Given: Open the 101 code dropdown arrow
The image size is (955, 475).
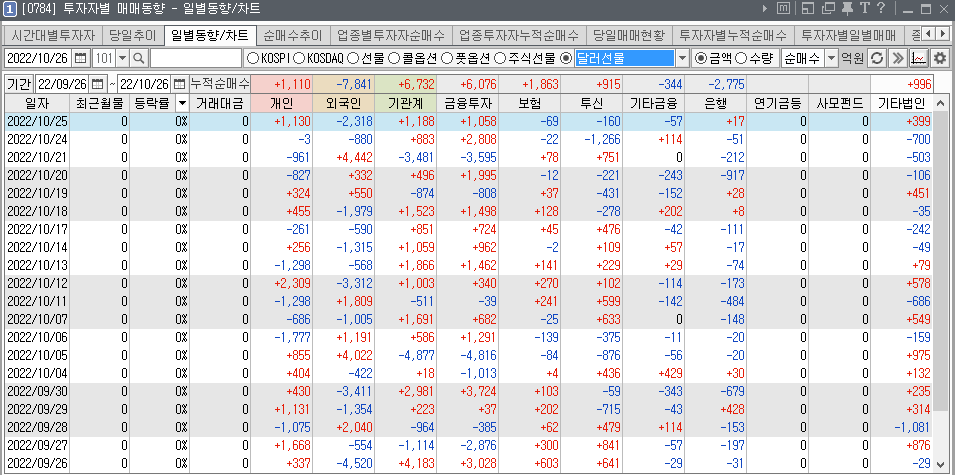Looking at the screenshot, I should 123,58.
